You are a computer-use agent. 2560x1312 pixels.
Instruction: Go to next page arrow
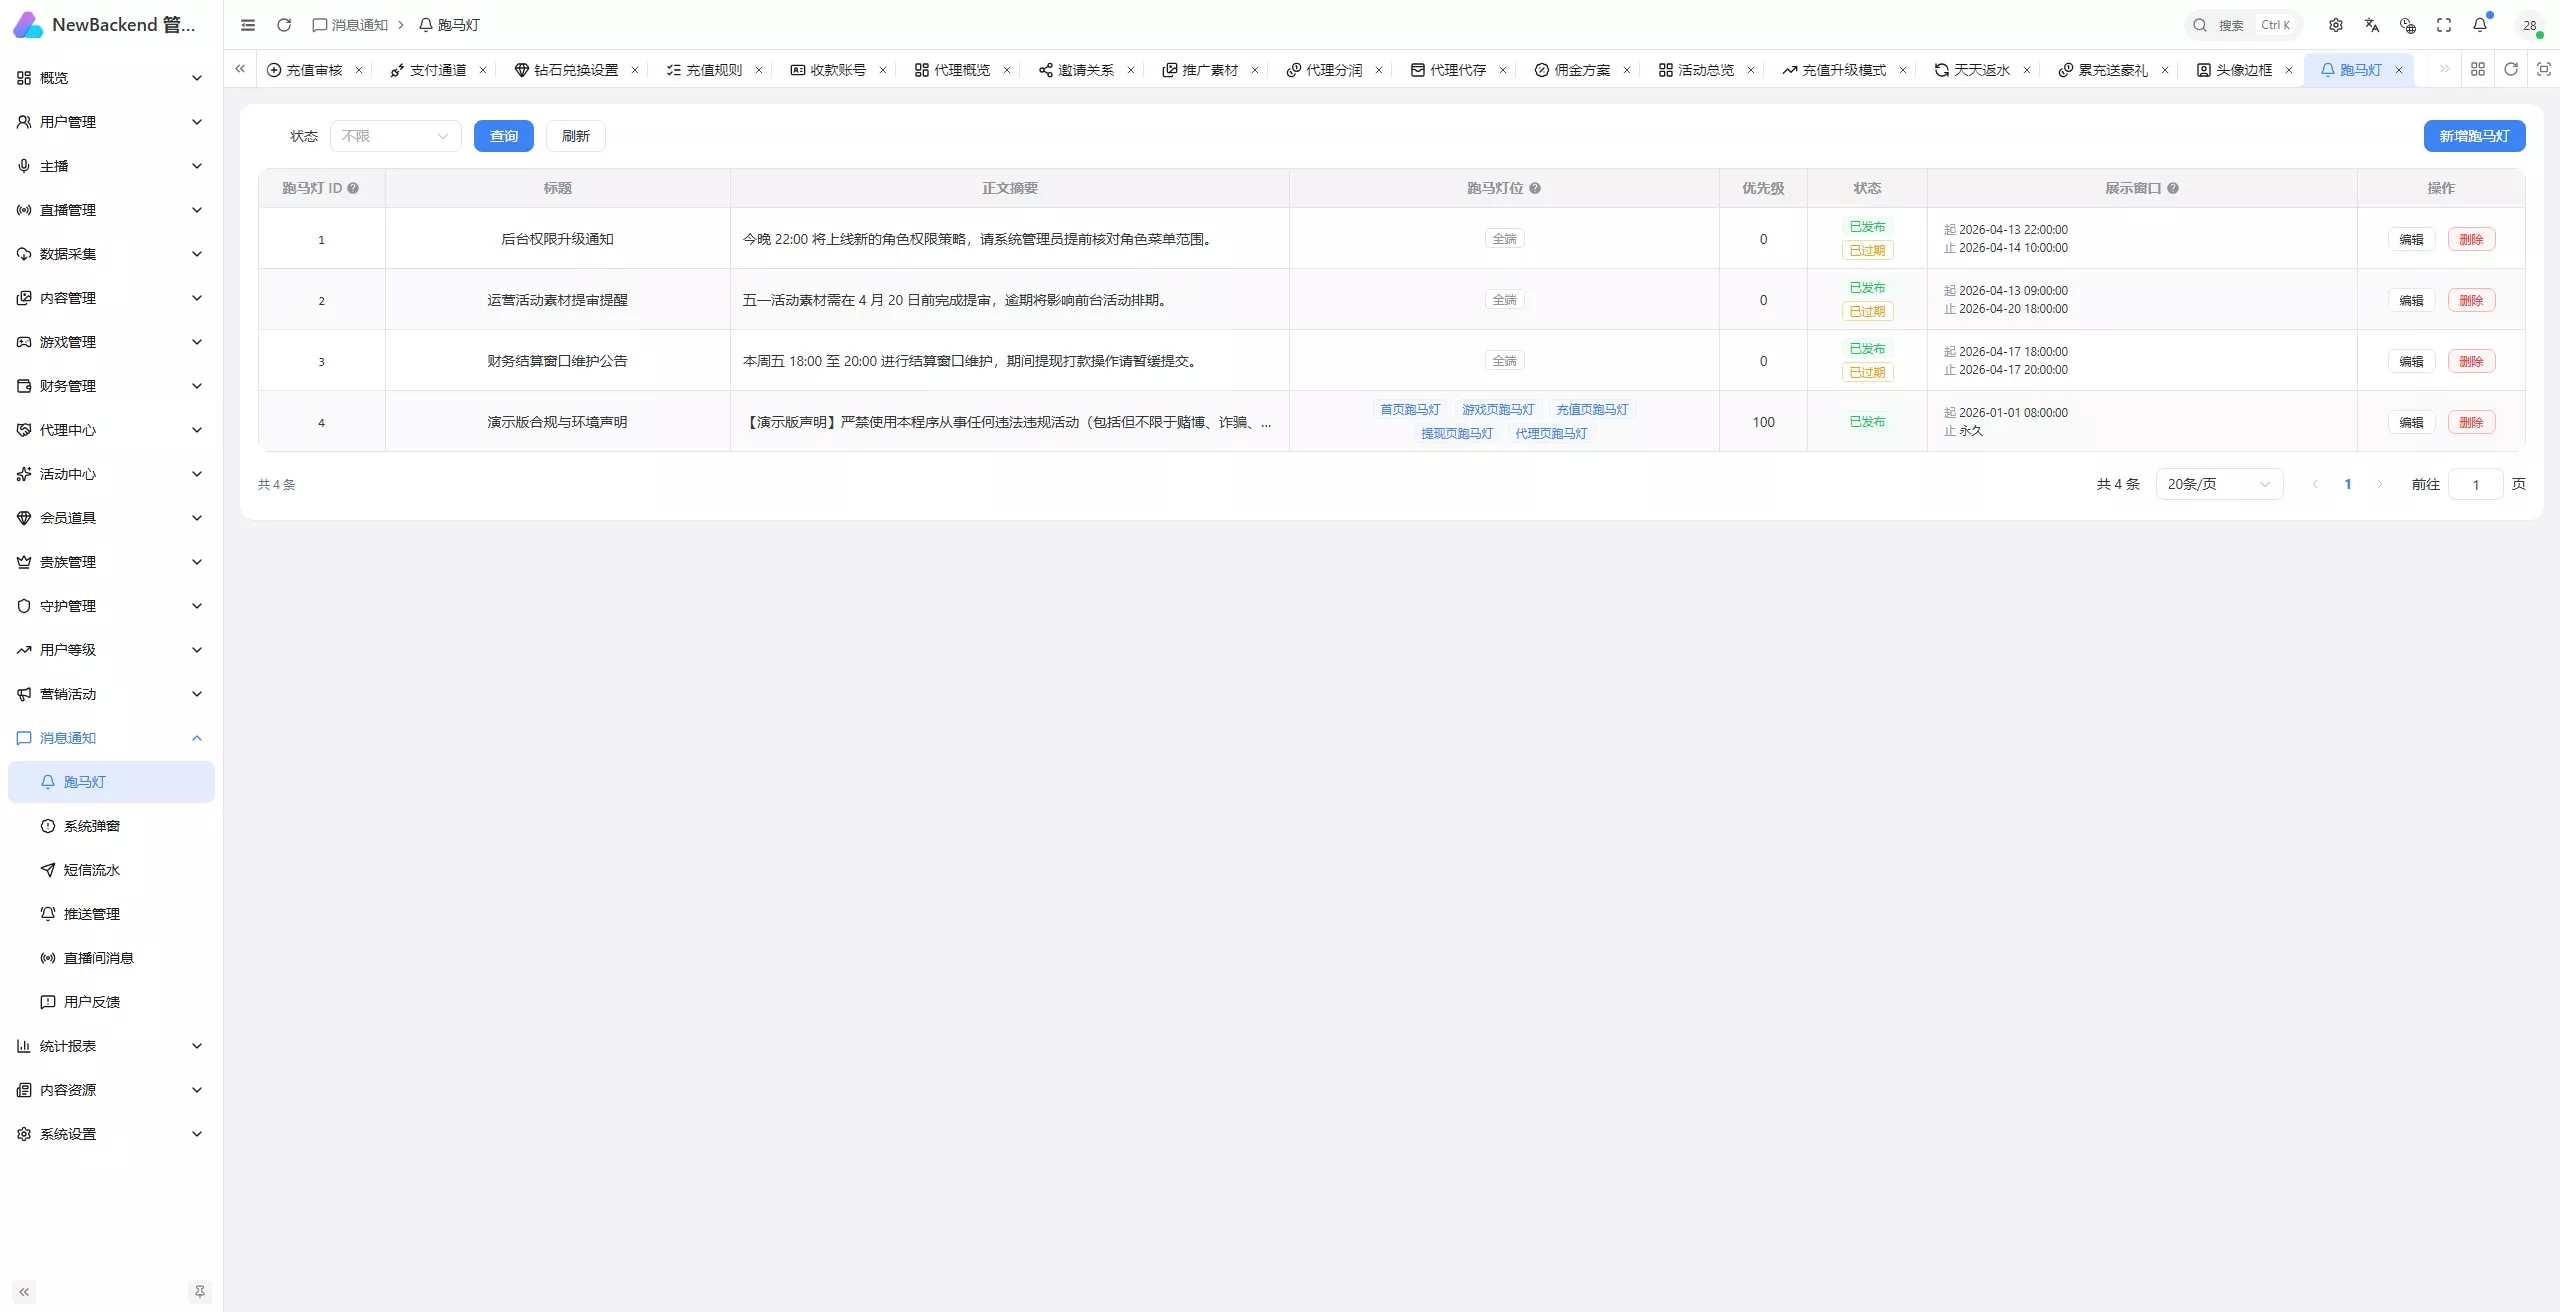[2380, 484]
